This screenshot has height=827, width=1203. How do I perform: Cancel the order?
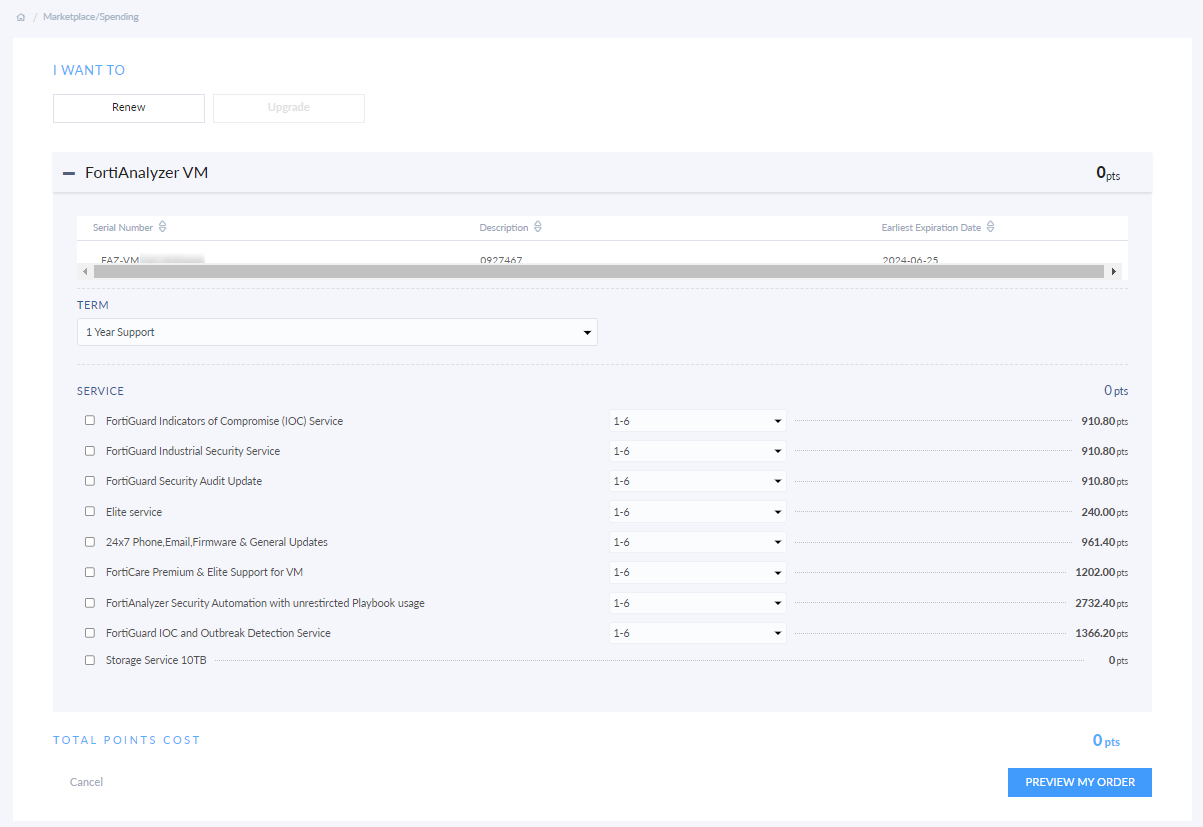click(x=86, y=782)
